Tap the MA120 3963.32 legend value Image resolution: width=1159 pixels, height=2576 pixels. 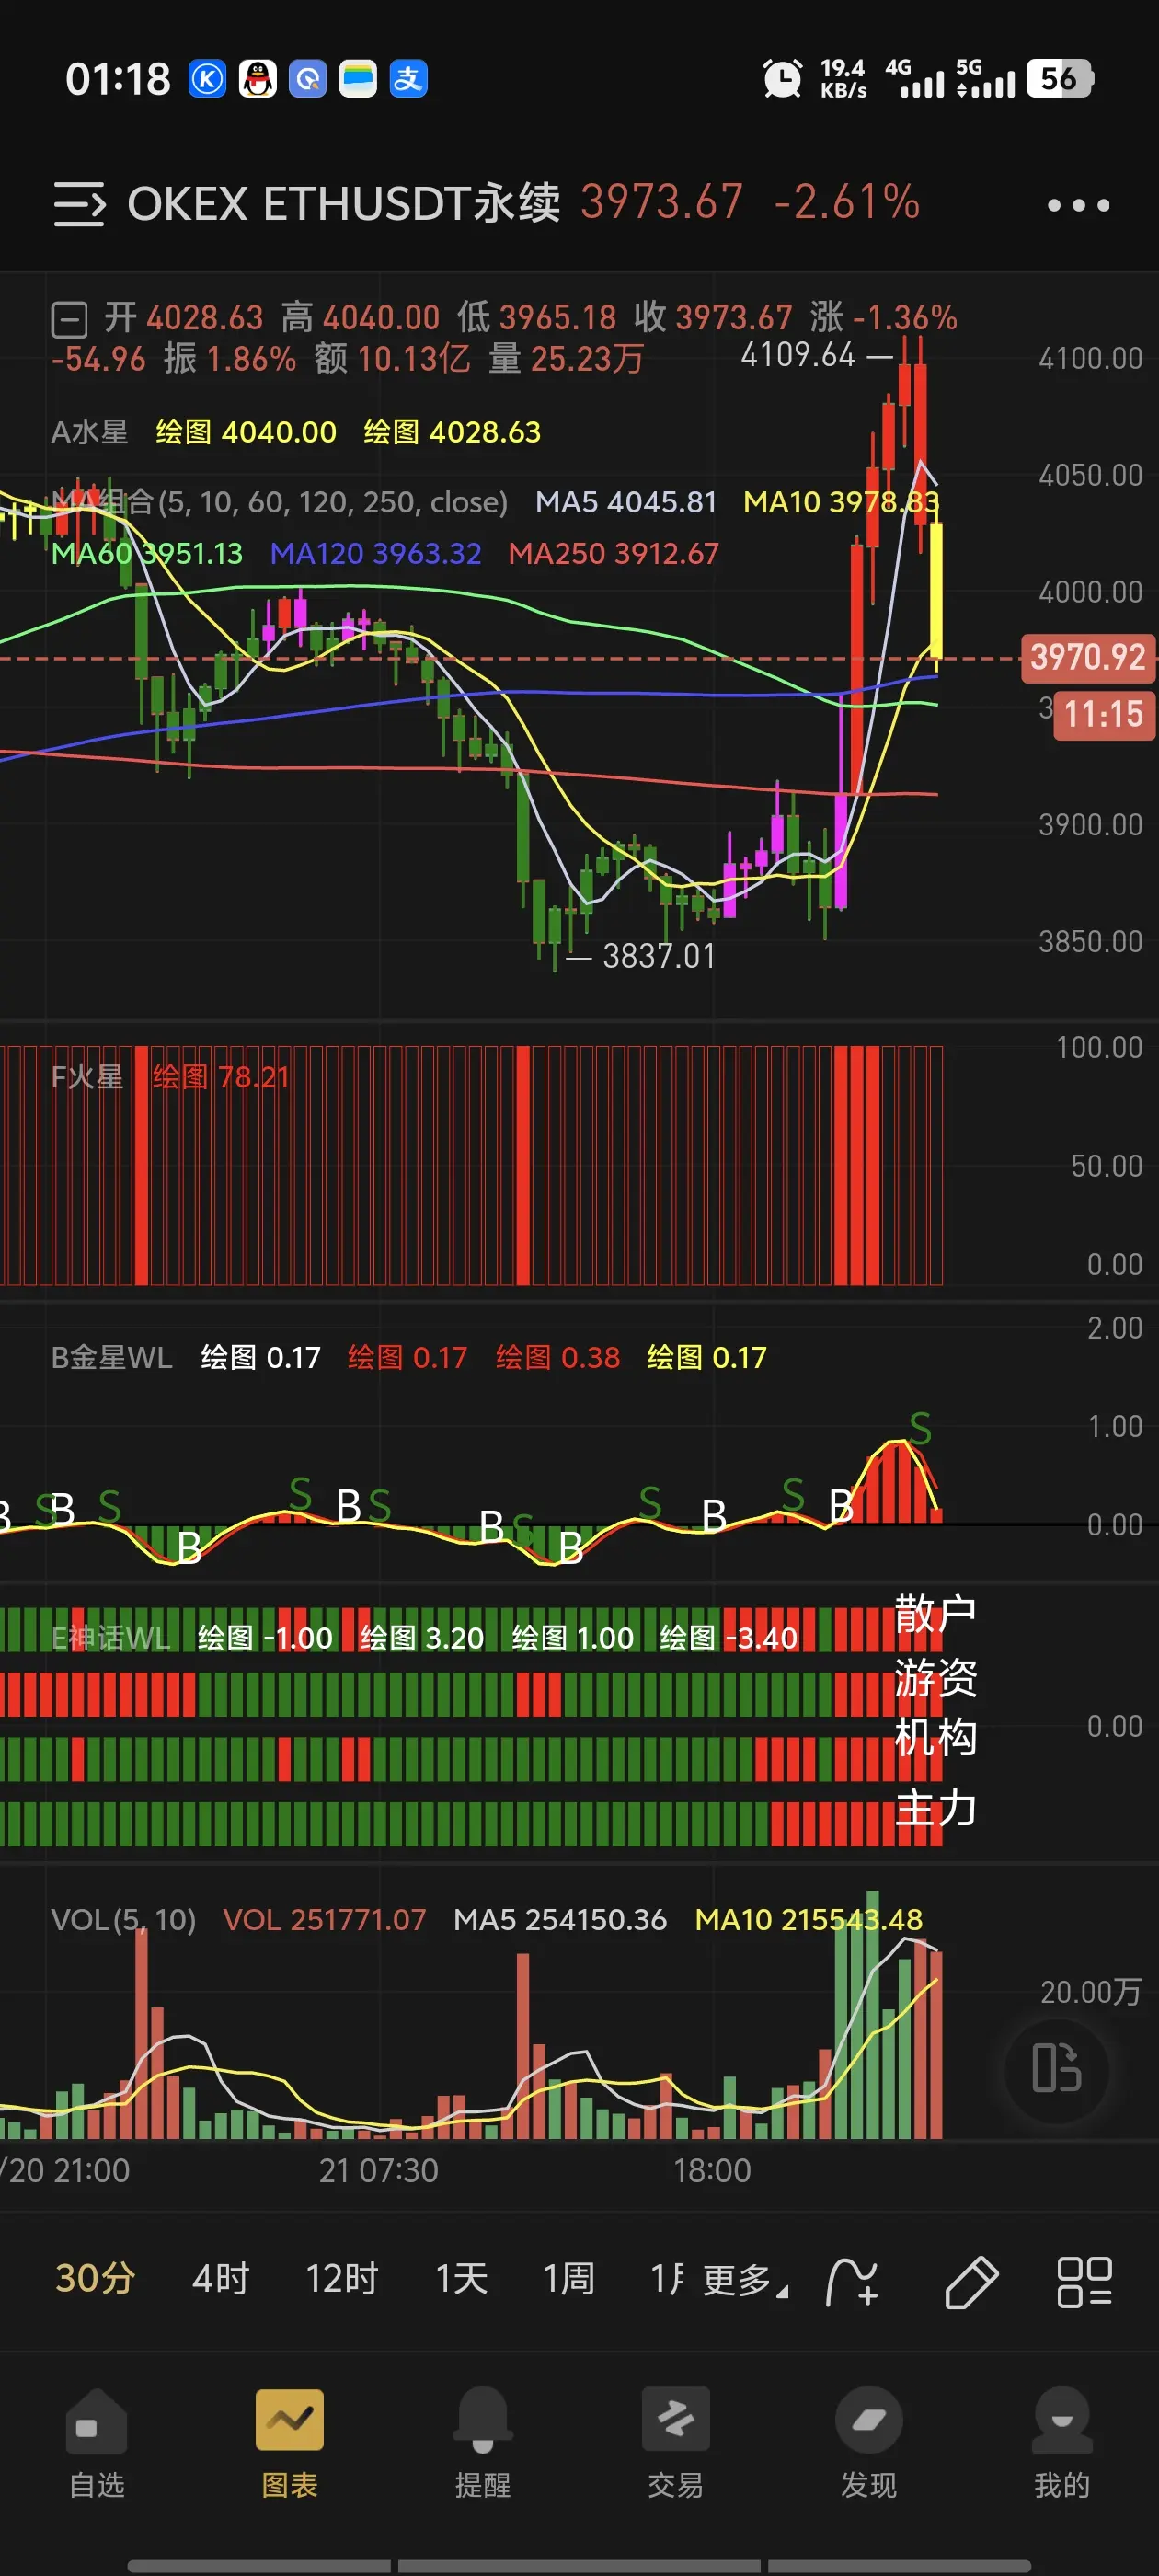click(x=376, y=554)
